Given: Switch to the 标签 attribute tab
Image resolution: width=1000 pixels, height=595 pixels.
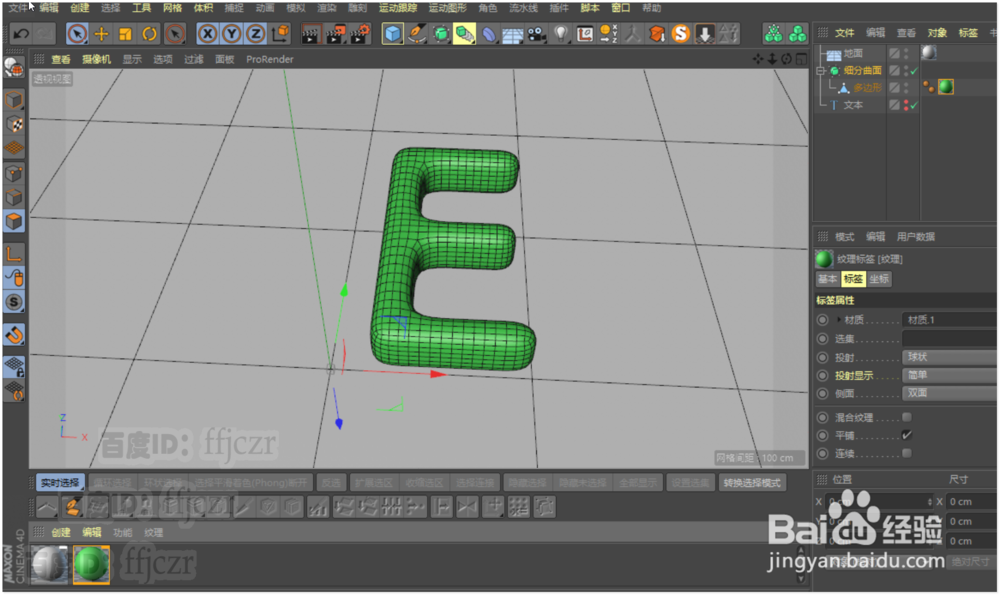Looking at the screenshot, I should [x=853, y=279].
